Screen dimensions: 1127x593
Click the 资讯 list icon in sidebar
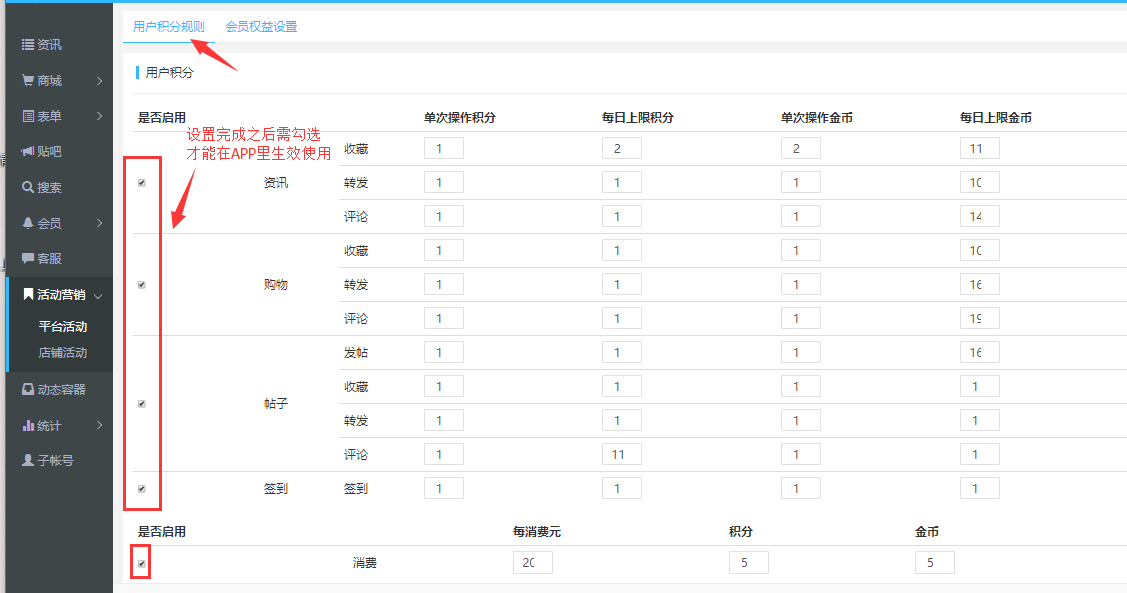click(28, 45)
